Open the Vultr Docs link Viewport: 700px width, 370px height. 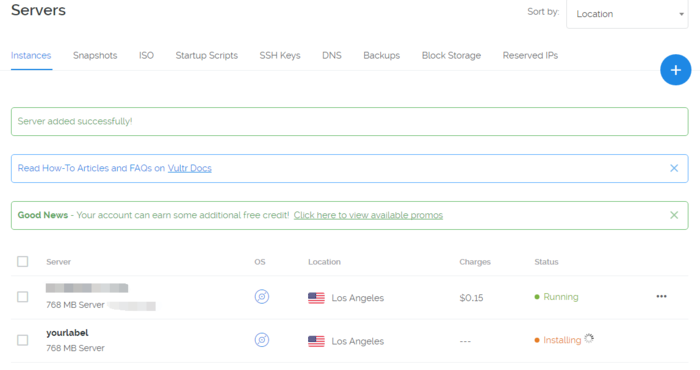pos(190,168)
